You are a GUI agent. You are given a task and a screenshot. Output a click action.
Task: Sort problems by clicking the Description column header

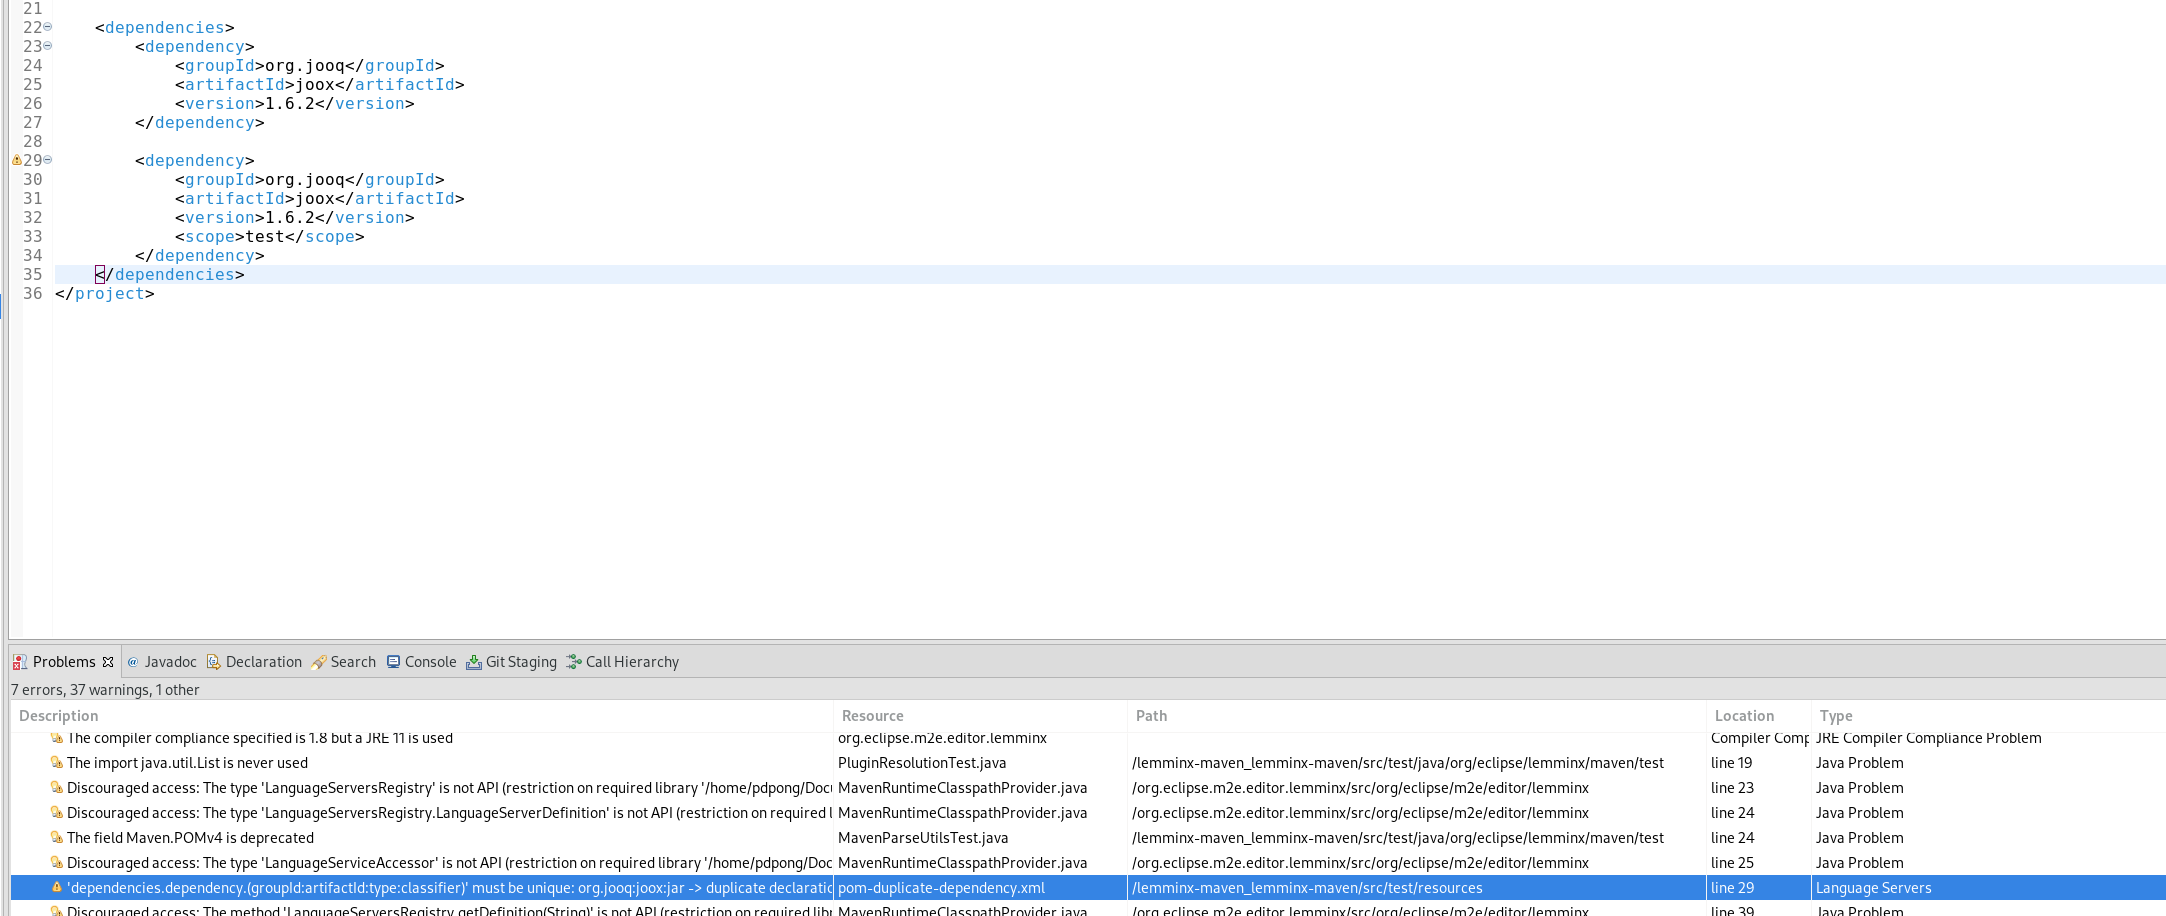click(x=58, y=715)
